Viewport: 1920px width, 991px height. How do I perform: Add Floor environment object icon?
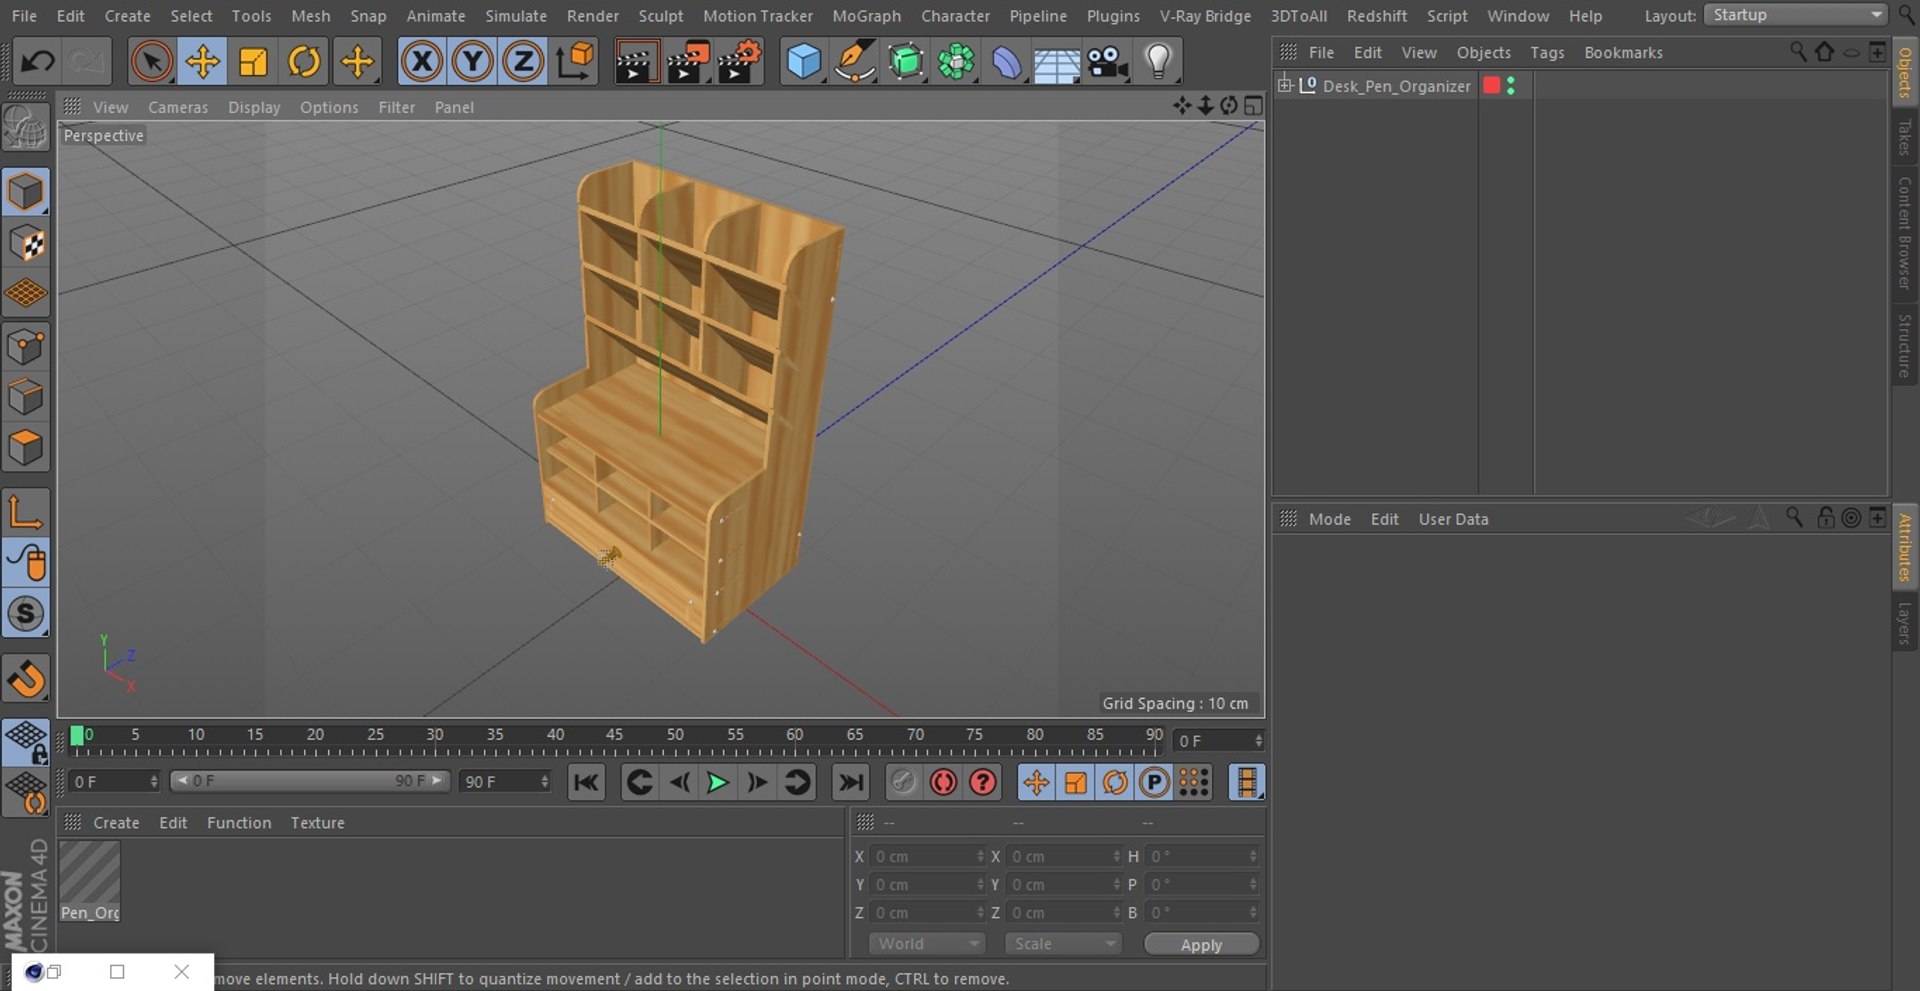pos(1056,64)
